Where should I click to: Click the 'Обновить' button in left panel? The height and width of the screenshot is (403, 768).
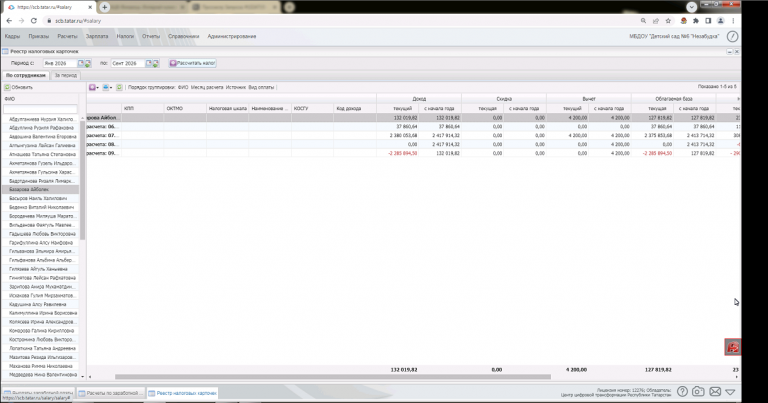coord(19,87)
